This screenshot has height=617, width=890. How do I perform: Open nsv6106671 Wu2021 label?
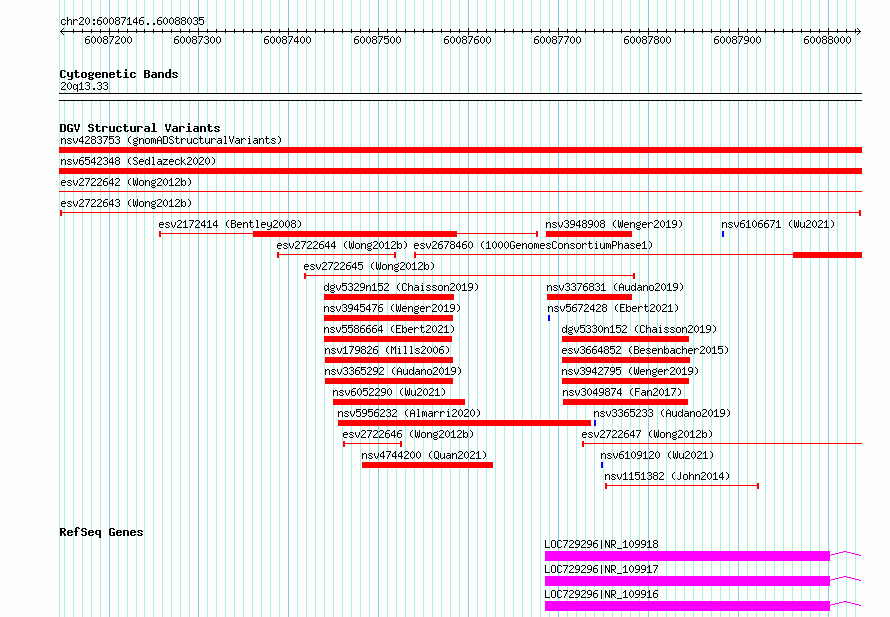coord(778,224)
